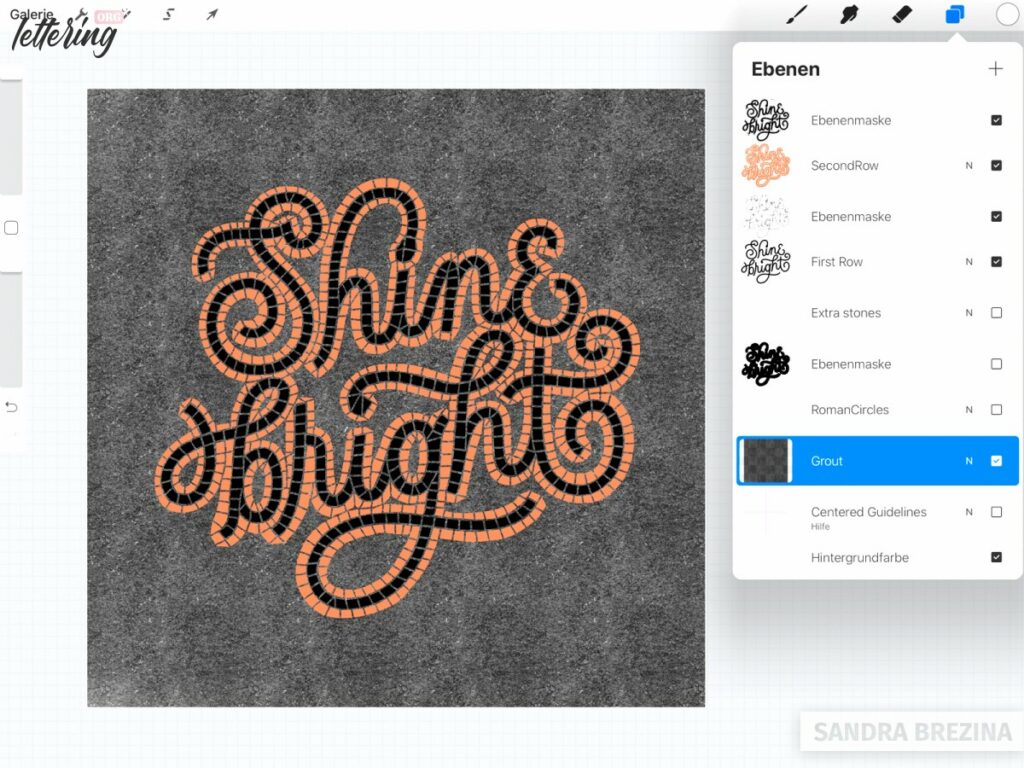Open blend mode options for First Row layer
This screenshot has width=1024, height=768.
968,261
